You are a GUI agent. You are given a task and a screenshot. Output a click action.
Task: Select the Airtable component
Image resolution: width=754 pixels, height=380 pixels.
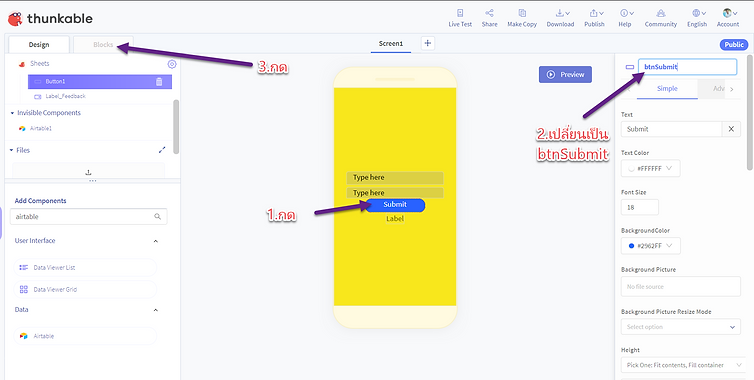point(85,336)
